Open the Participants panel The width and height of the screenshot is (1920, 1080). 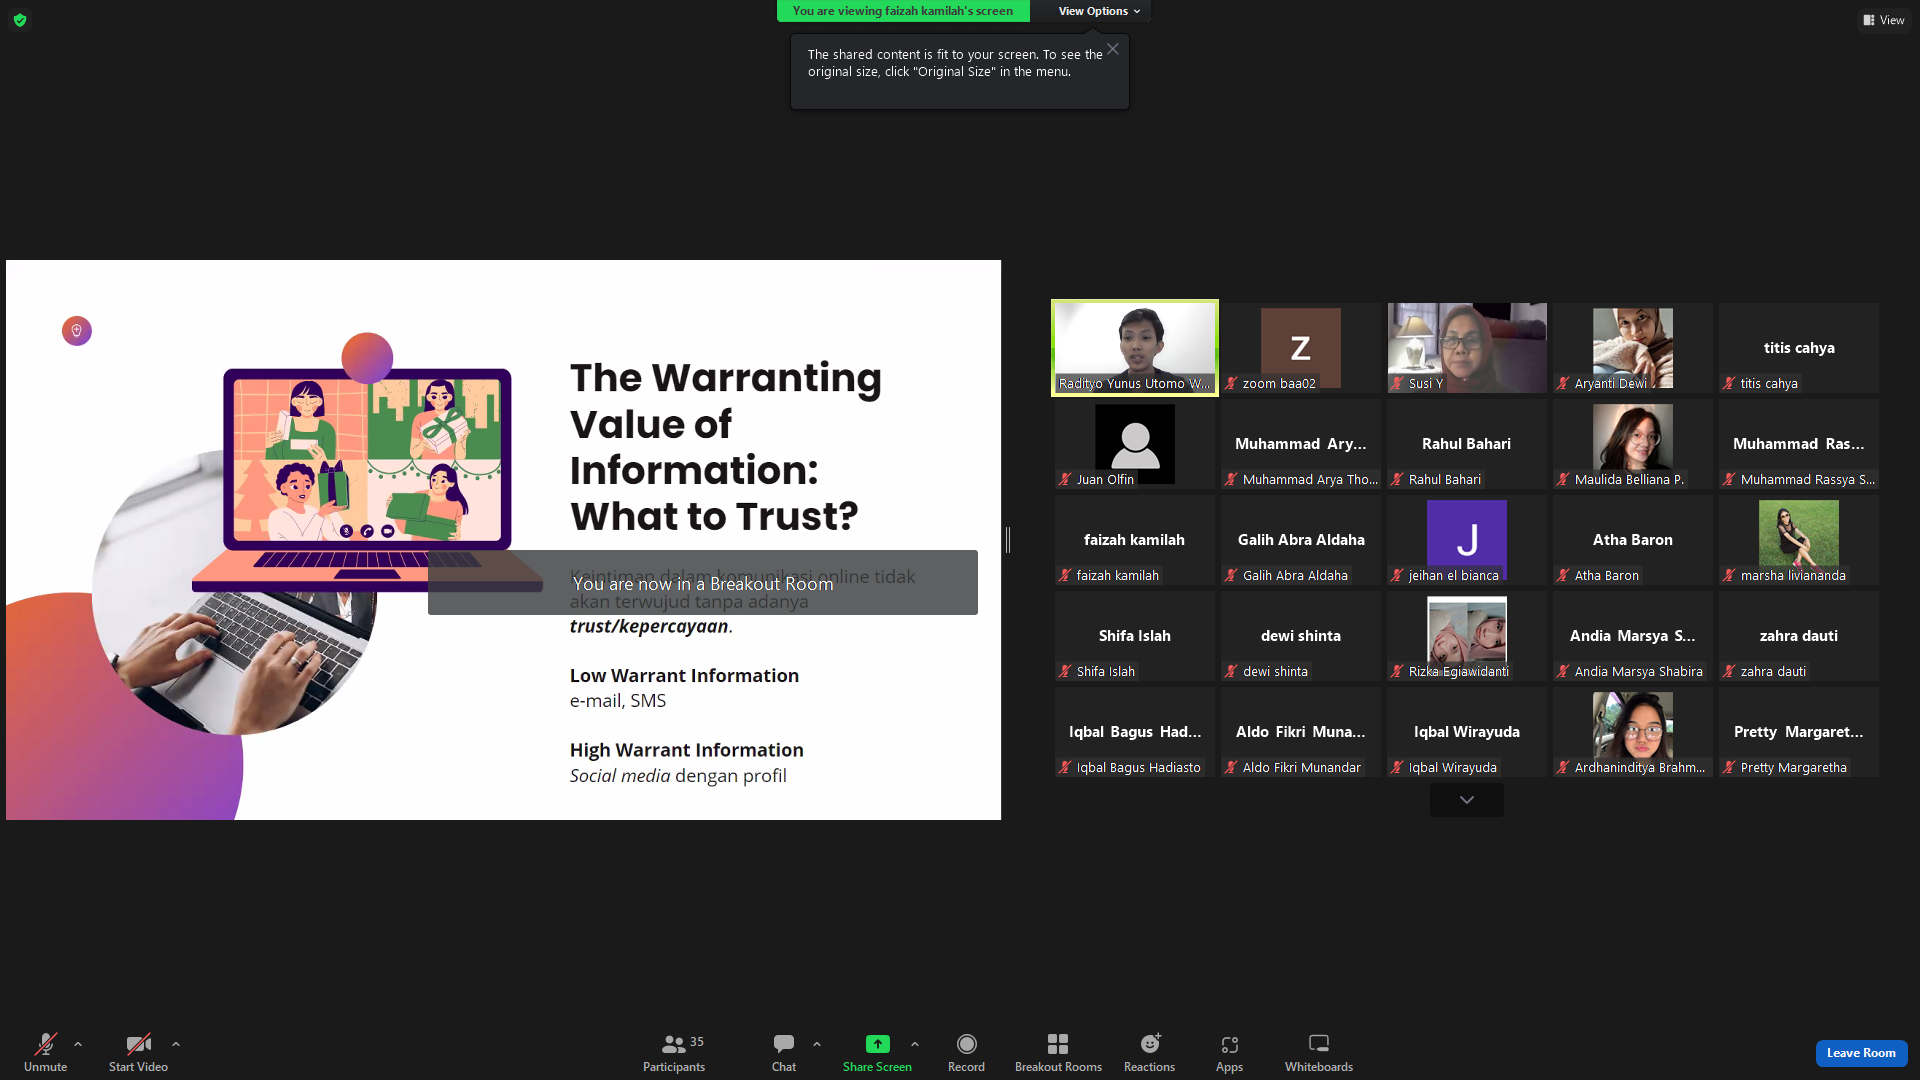[674, 1052]
